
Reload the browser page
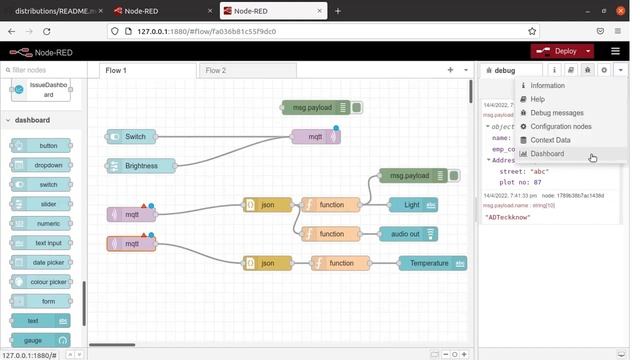click(x=47, y=31)
